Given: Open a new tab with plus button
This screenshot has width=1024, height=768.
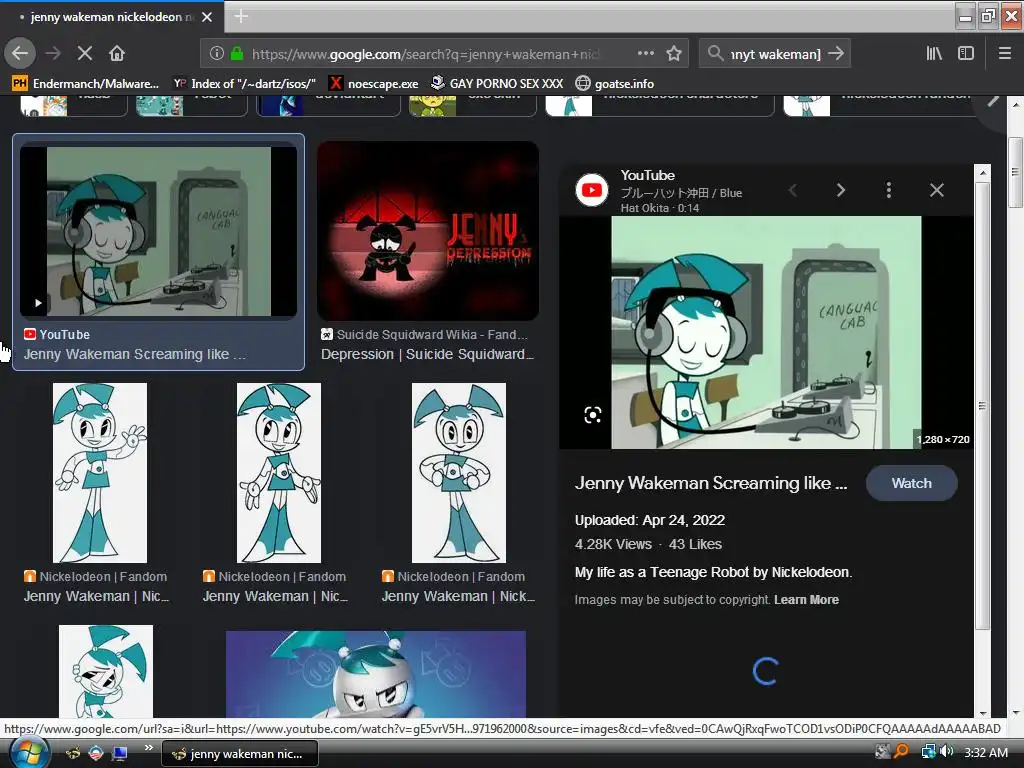Looking at the screenshot, I should (x=241, y=16).
